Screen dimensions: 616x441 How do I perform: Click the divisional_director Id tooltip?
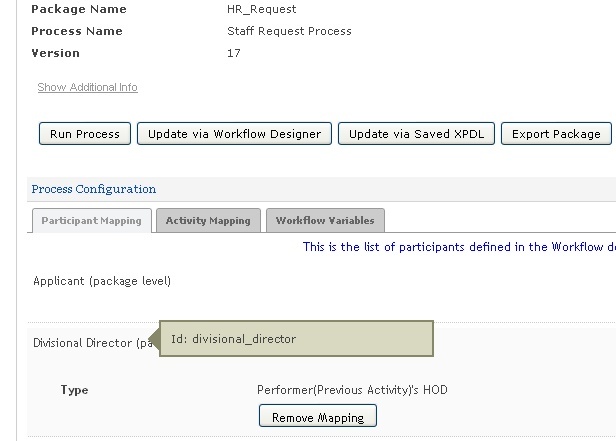click(296, 339)
